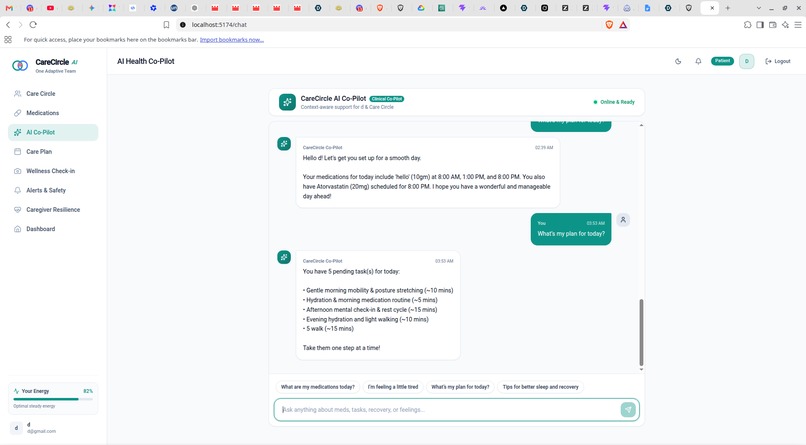This screenshot has width=806, height=445.
Task: Click '5 walk (~15 mins)' task line
Action: click(x=328, y=328)
